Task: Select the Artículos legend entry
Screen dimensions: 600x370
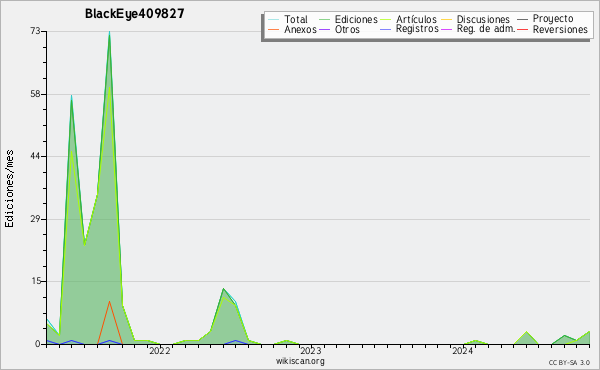Action: pos(416,19)
